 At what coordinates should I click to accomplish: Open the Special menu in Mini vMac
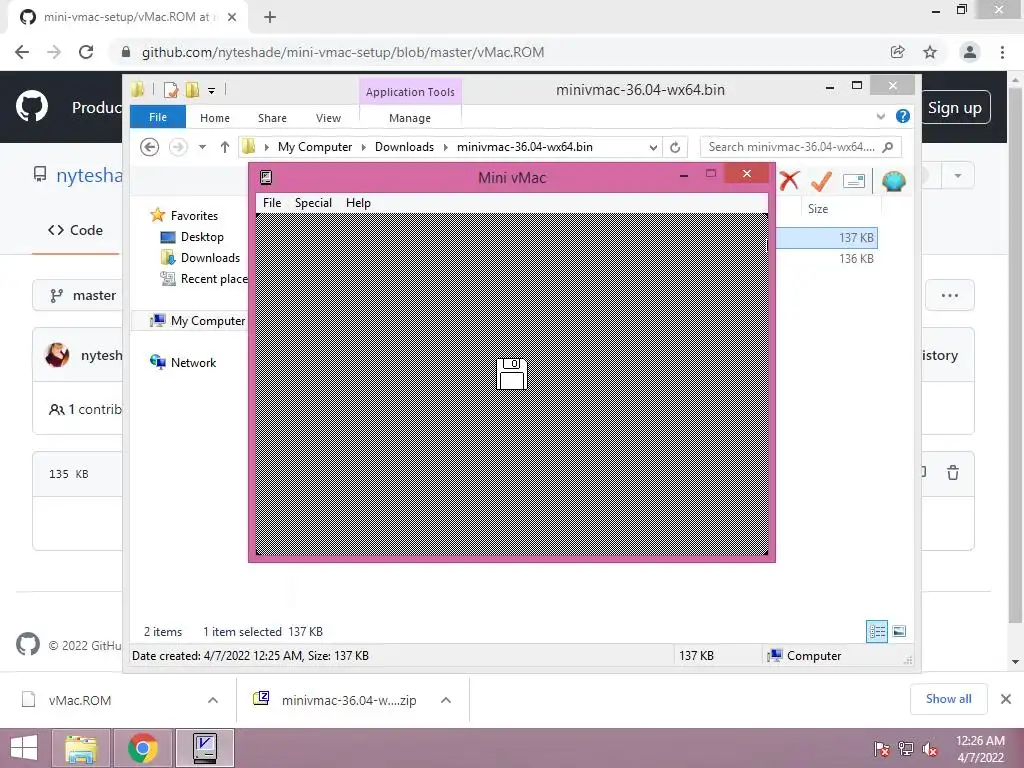313,203
